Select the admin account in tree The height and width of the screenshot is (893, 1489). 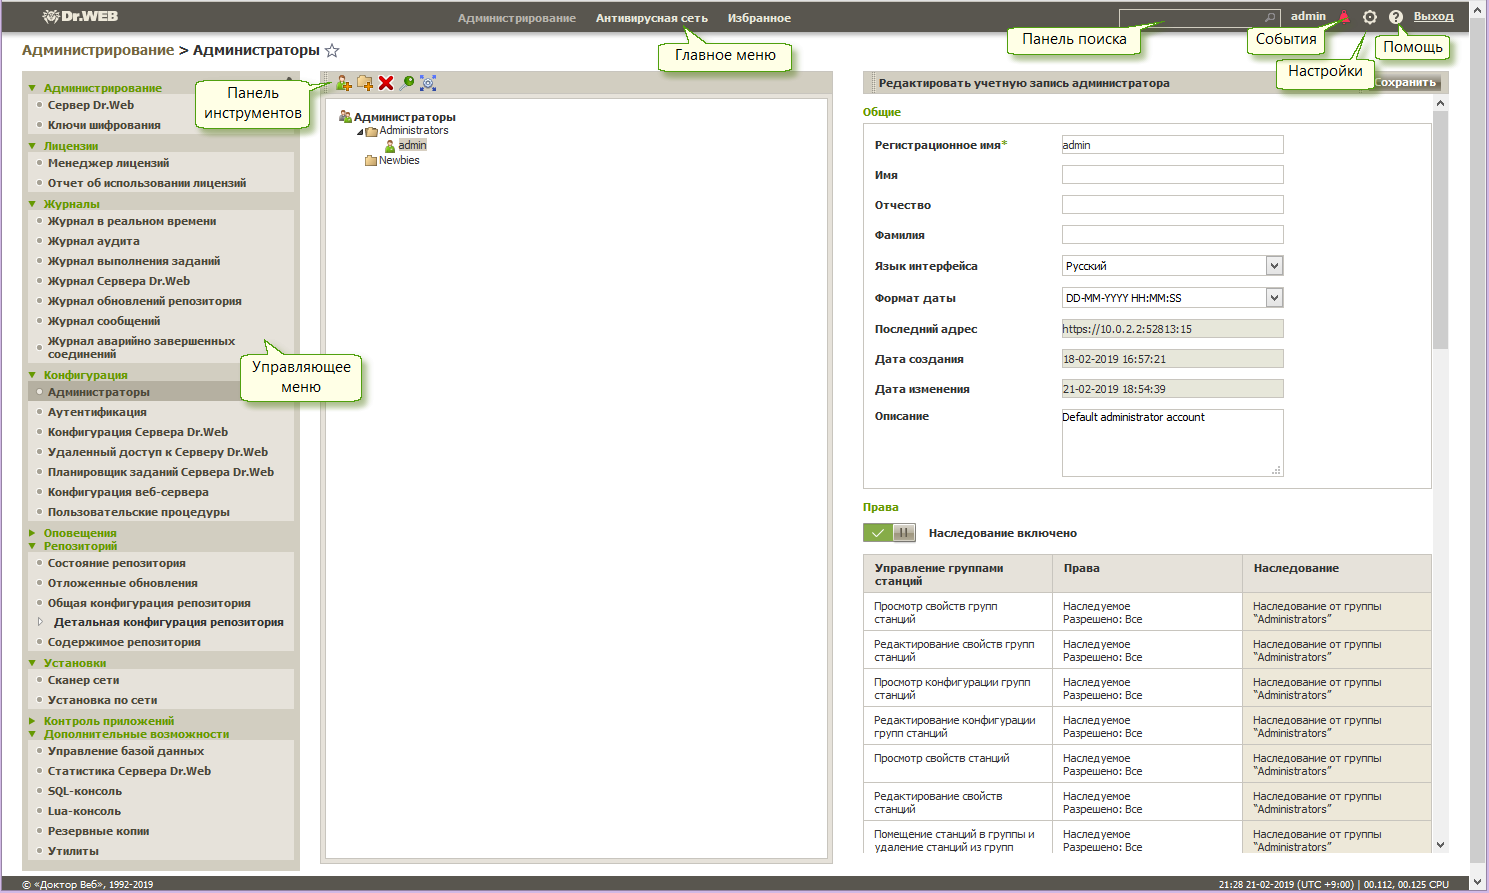click(412, 146)
